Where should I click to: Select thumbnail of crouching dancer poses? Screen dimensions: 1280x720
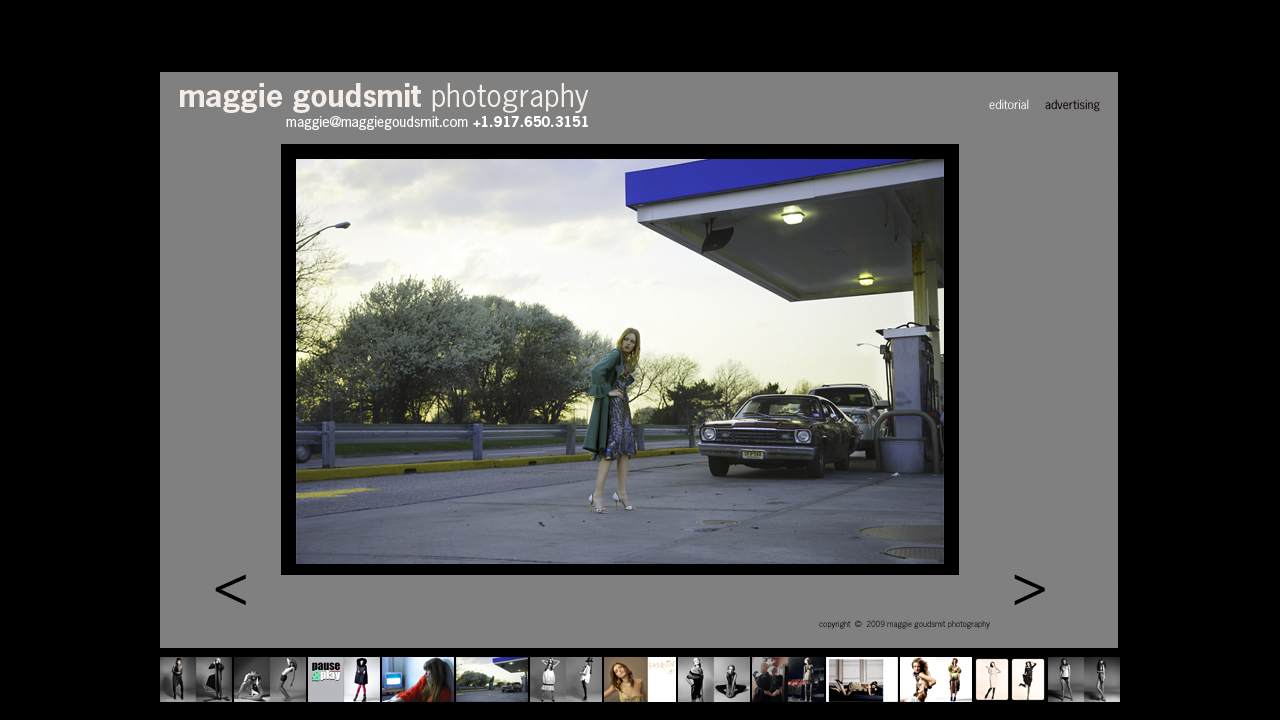(x=270, y=680)
